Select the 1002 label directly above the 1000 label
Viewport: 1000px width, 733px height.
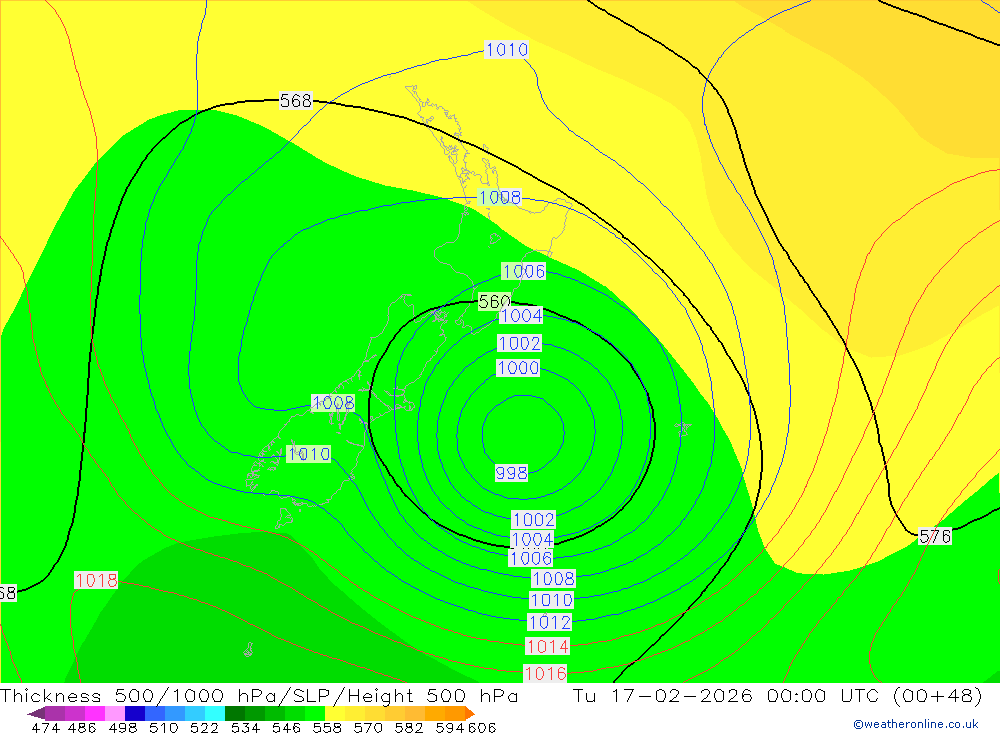(x=519, y=343)
